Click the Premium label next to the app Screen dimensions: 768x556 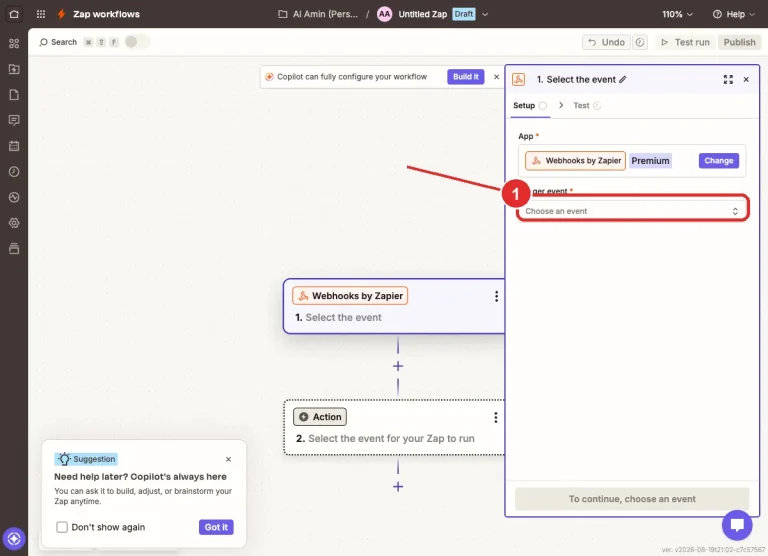[x=650, y=161]
